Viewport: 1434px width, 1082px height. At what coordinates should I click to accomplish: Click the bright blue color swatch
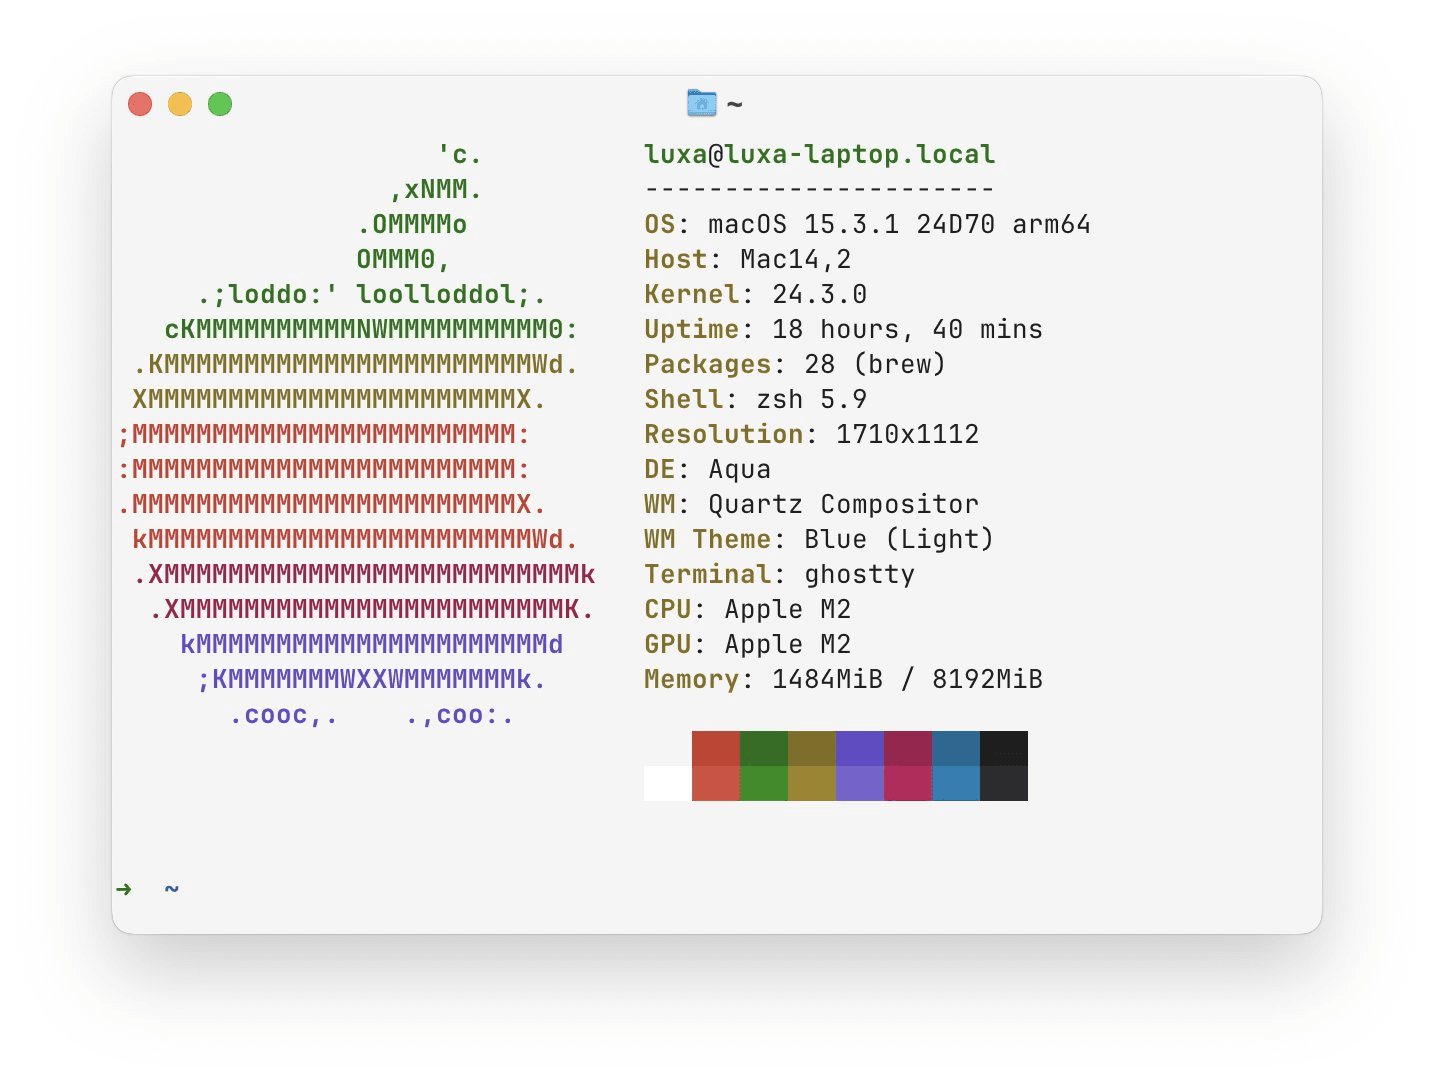tap(955, 782)
